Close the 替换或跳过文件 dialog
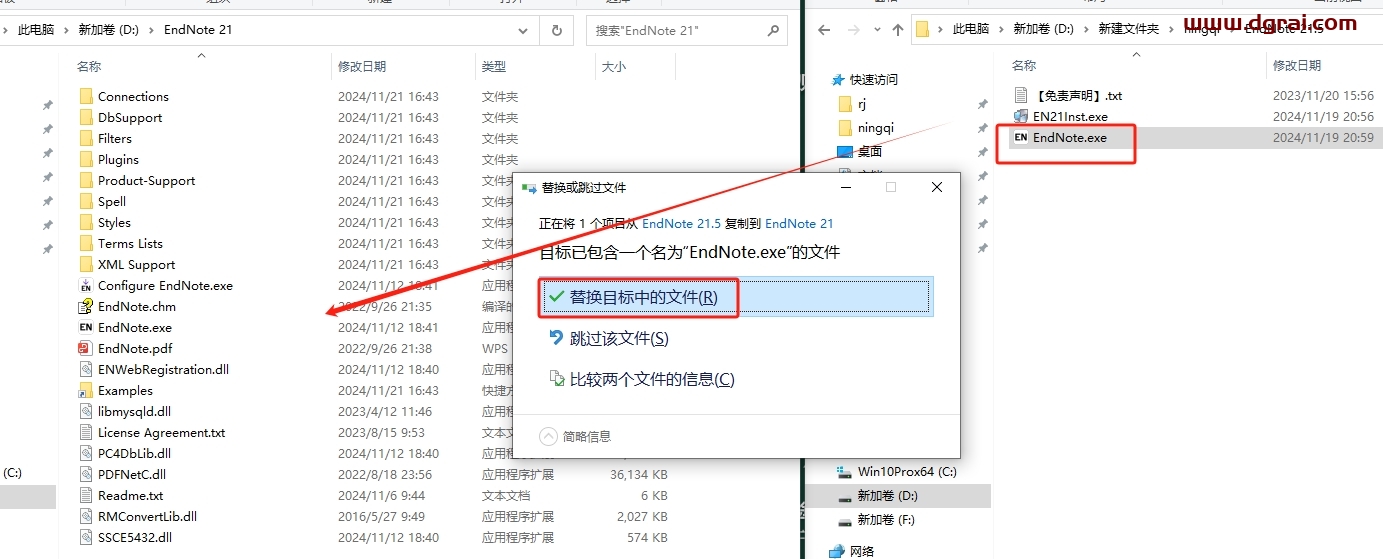This screenshot has width=1383, height=559. [x=936, y=187]
